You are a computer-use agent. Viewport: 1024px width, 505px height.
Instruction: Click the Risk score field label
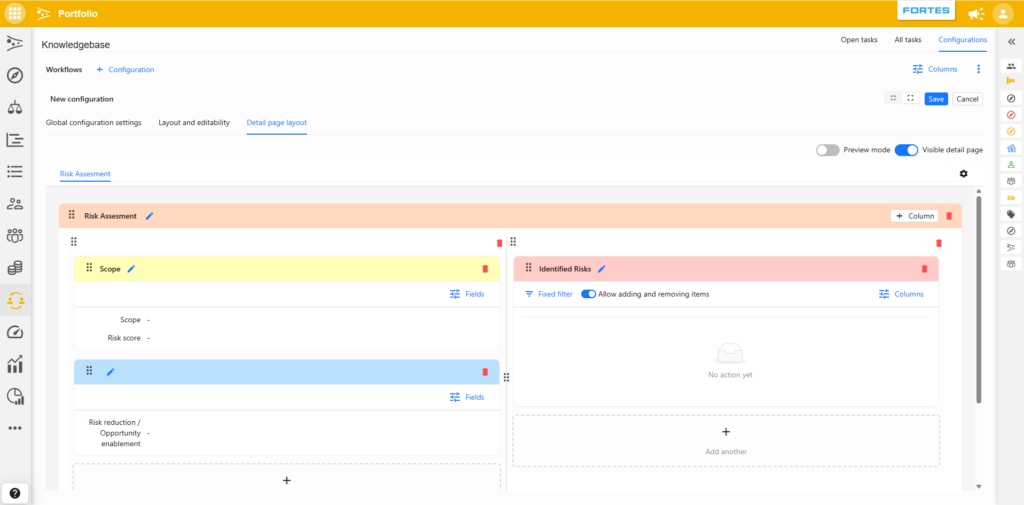[x=124, y=338]
